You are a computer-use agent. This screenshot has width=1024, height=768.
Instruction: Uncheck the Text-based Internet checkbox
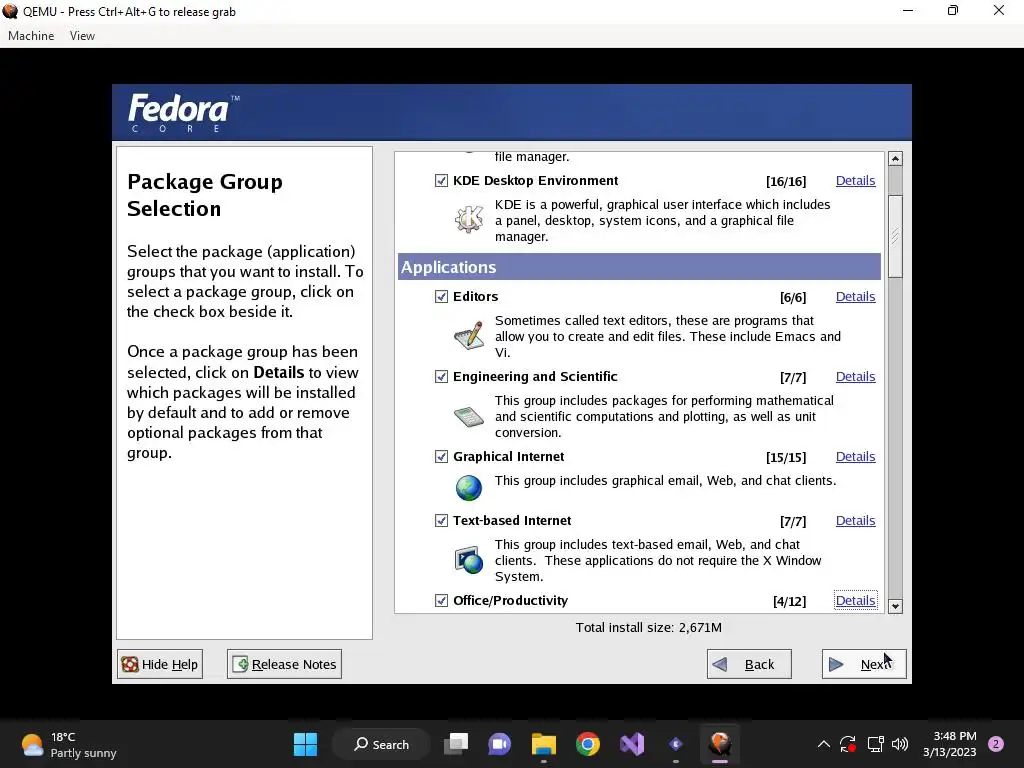[x=441, y=520]
